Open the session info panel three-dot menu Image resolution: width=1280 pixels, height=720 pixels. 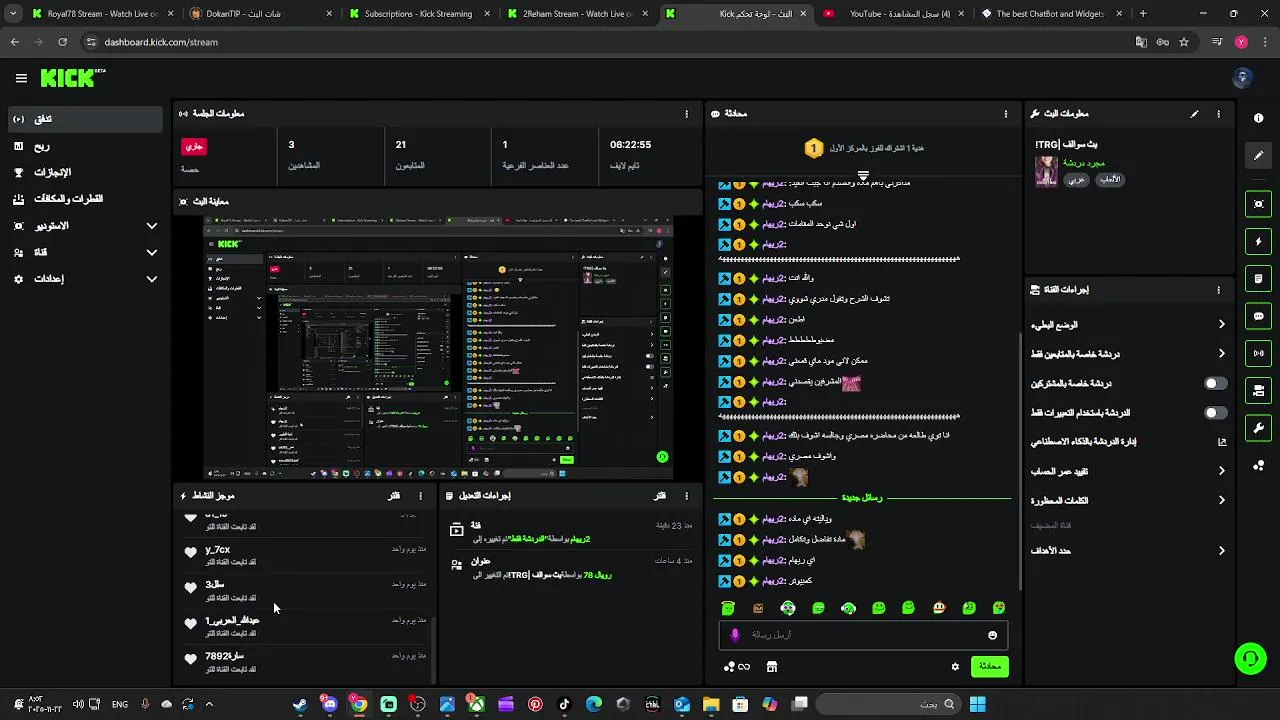pos(686,114)
